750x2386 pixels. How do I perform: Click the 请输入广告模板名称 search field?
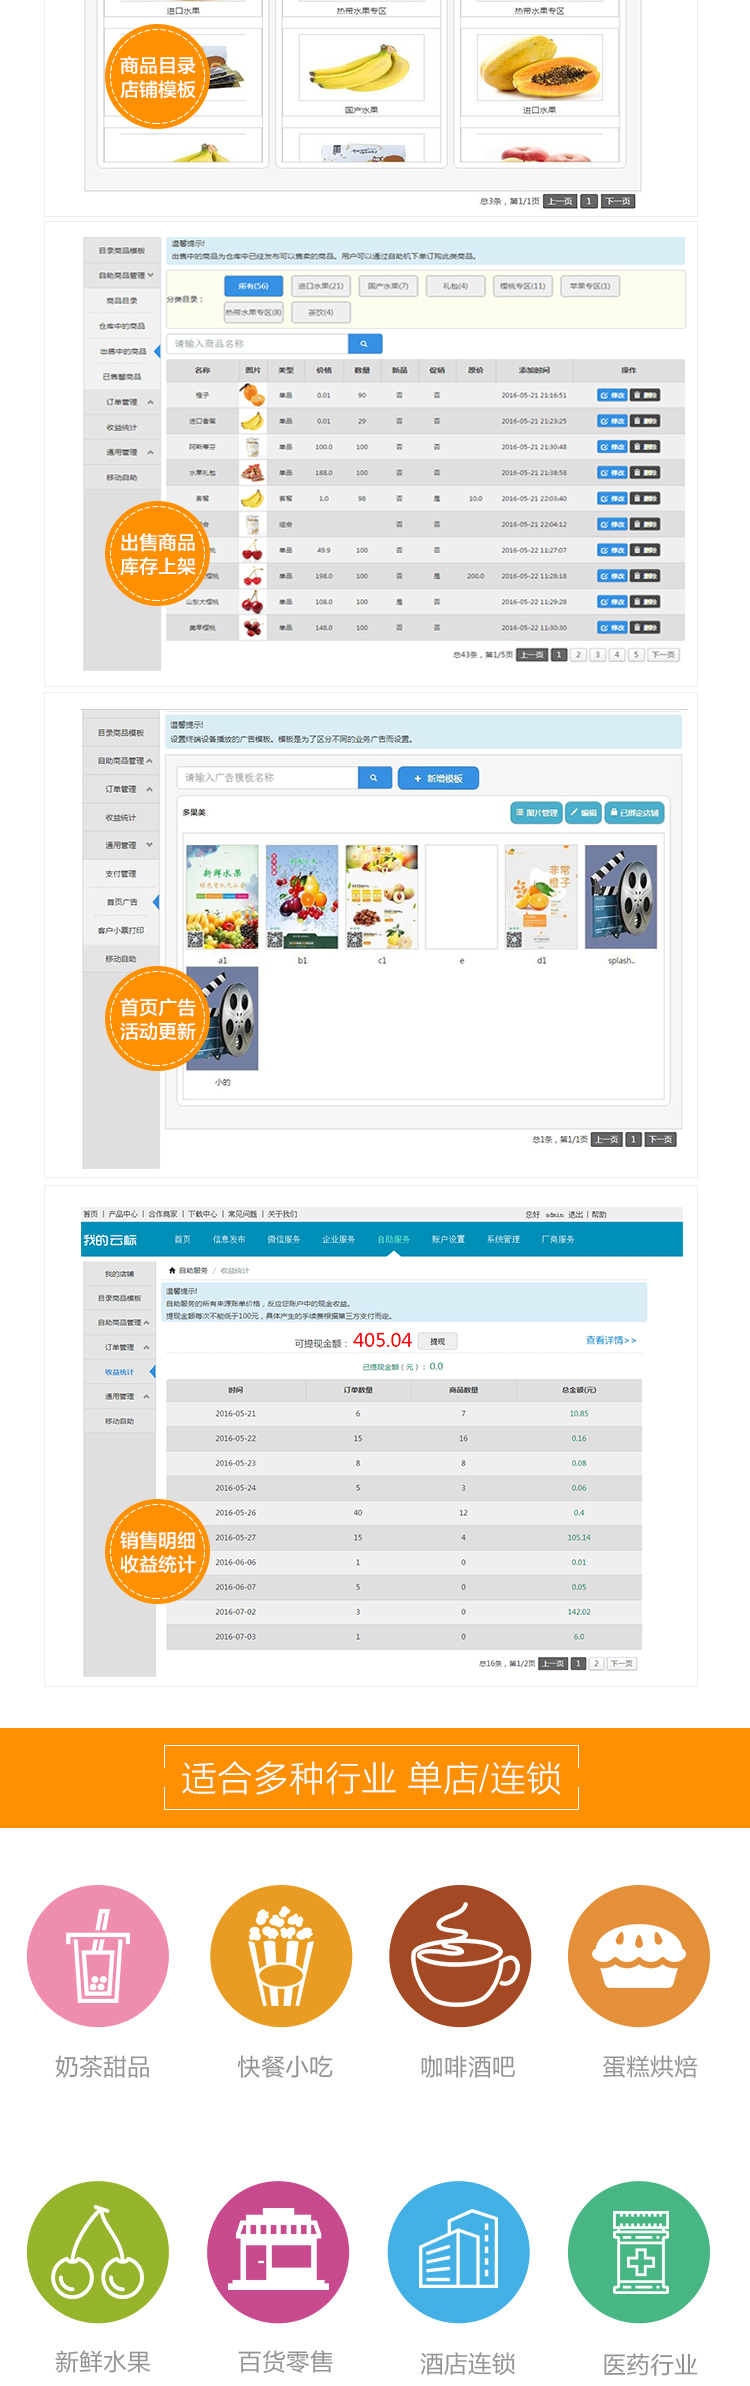click(267, 778)
